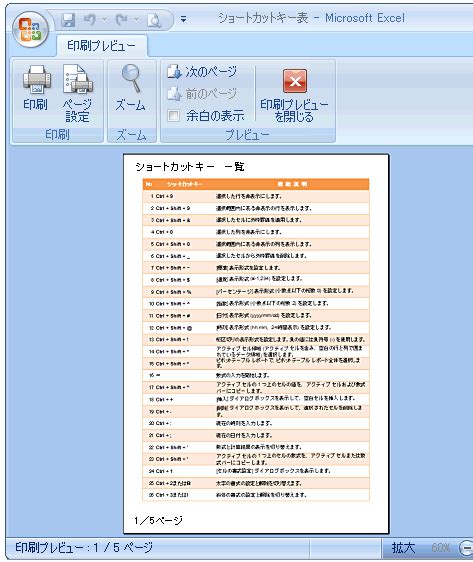The width and height of the screenshot is (473, 562).
Task: Click the 拡大 zoom label in status bar
Action: pyautogui.click(x=403, y=548)
